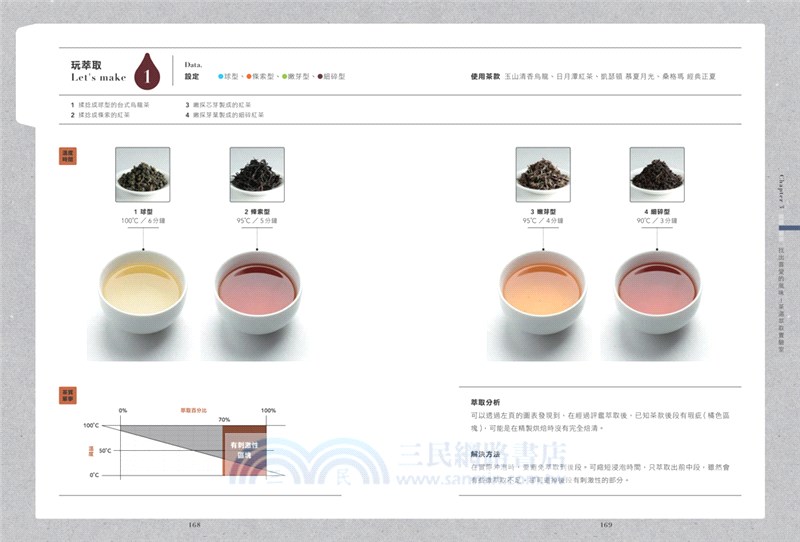800x542 pixels.
Task: Click the "Data." label
Action: 193,65
